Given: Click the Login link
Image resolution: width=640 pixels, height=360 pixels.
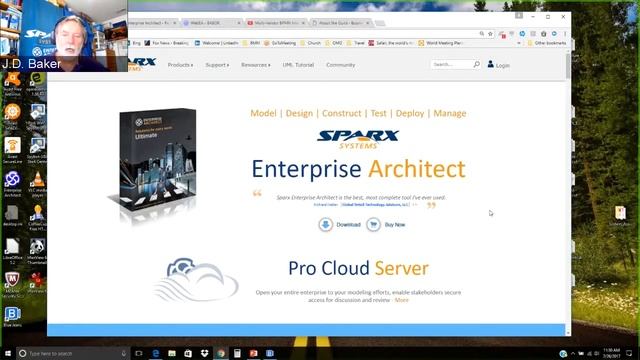Looking at the screenshot, I should point(502,65).
